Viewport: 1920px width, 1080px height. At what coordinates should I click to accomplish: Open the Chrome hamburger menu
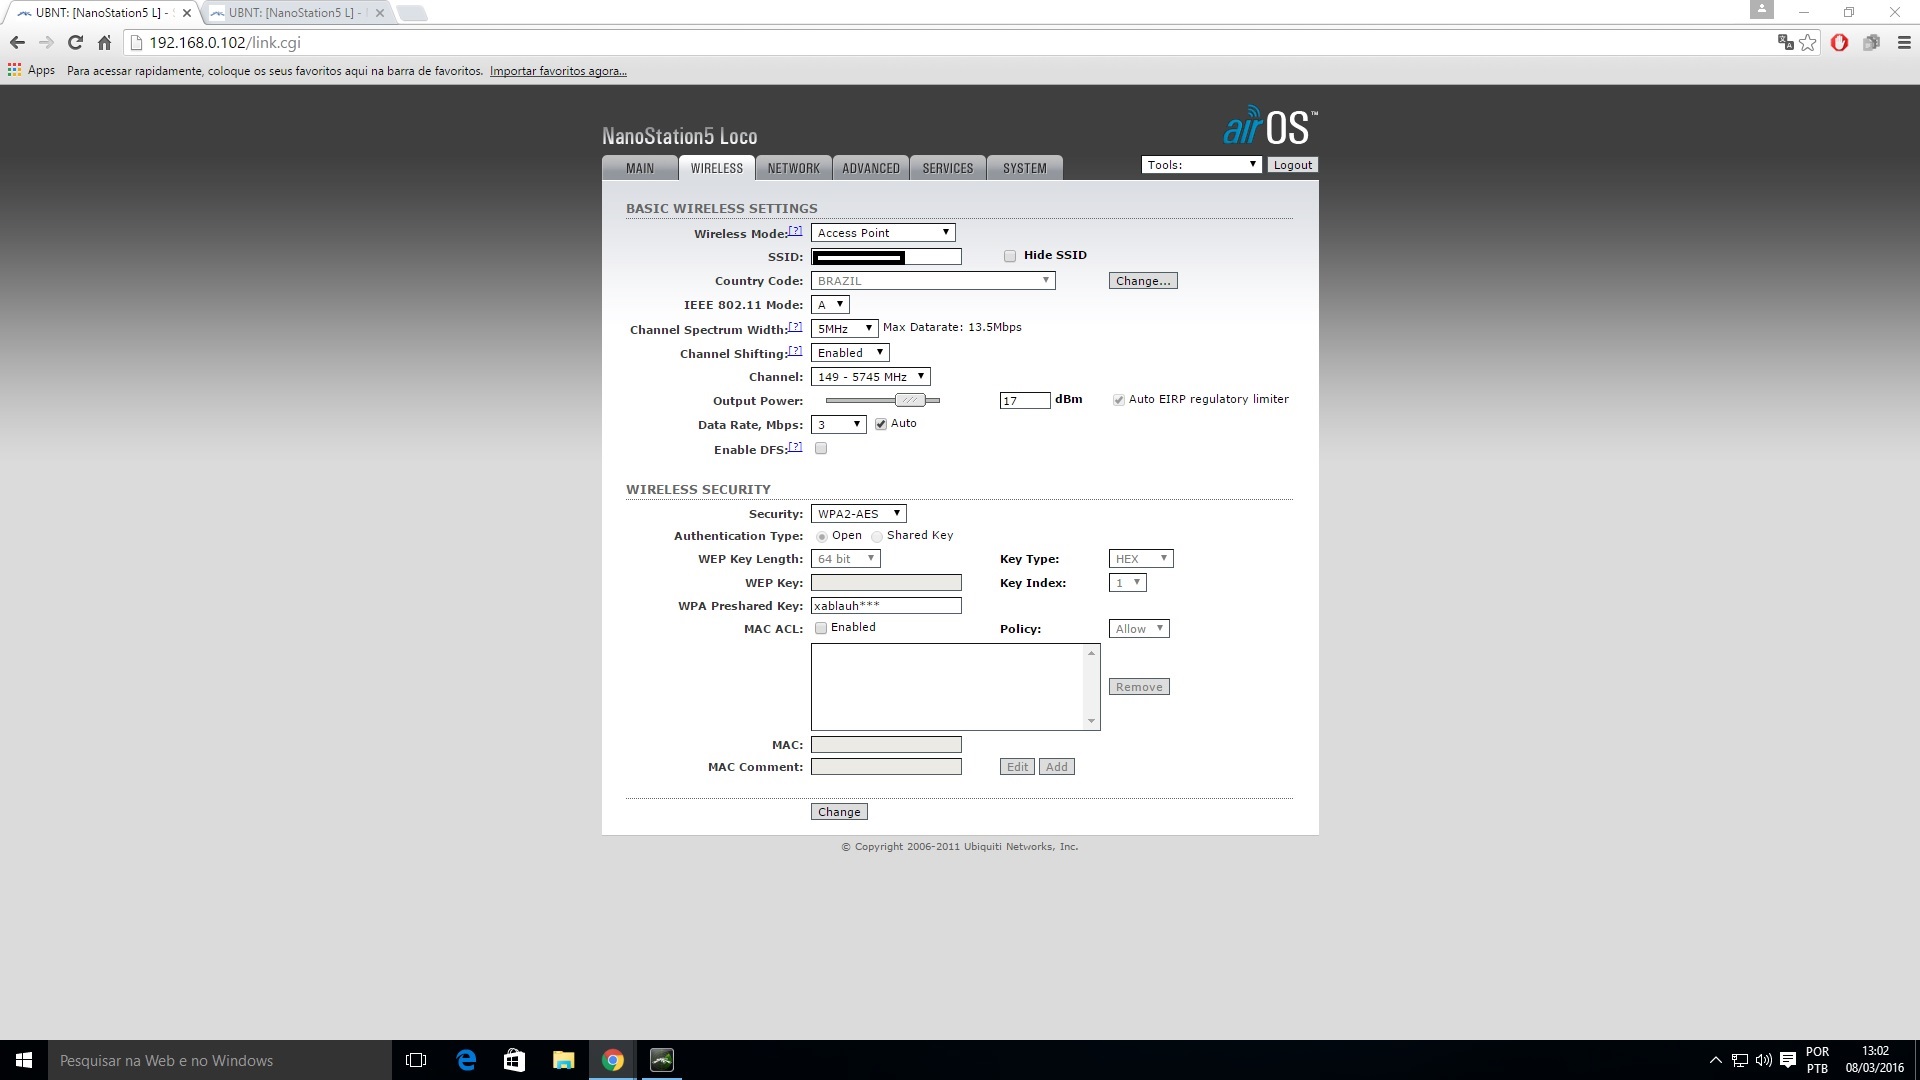click(1904, 43)
